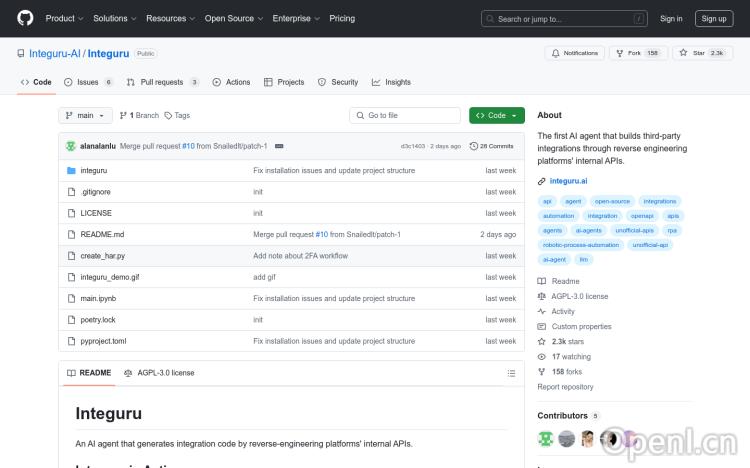
Task: Click the Go to file search field
Action: [405, 116]
